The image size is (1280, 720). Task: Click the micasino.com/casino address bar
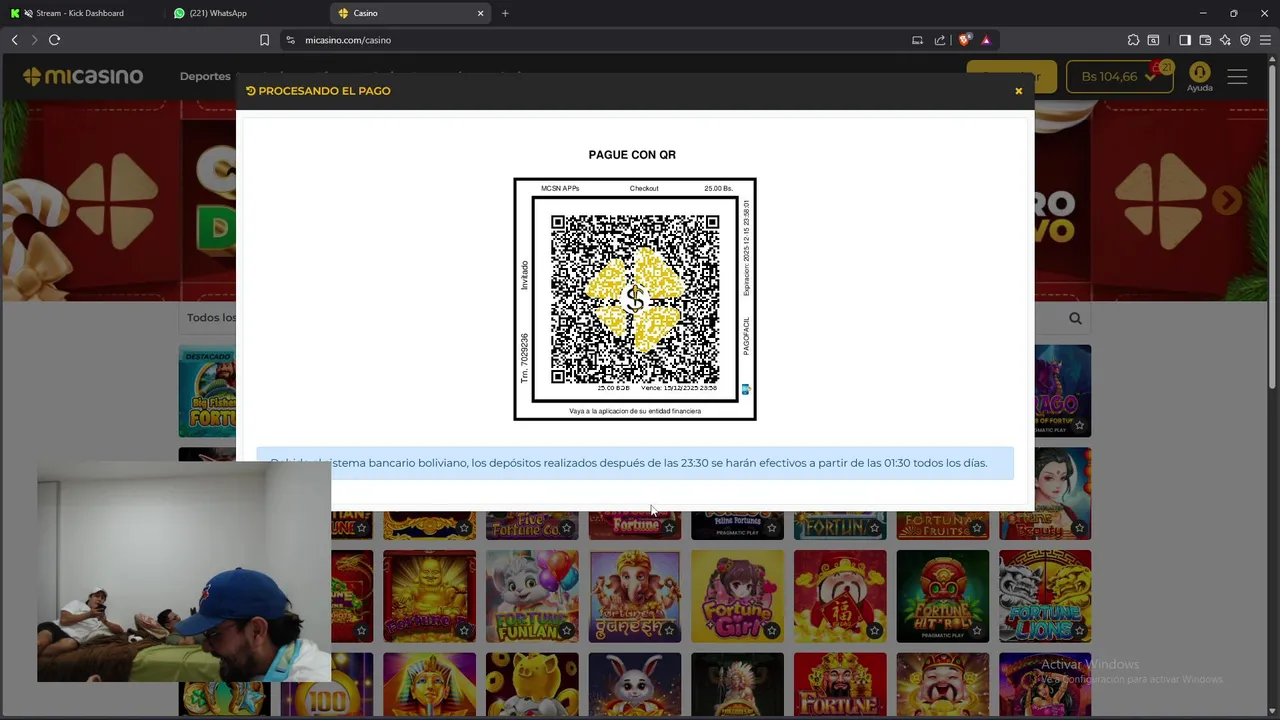point(600,40)
